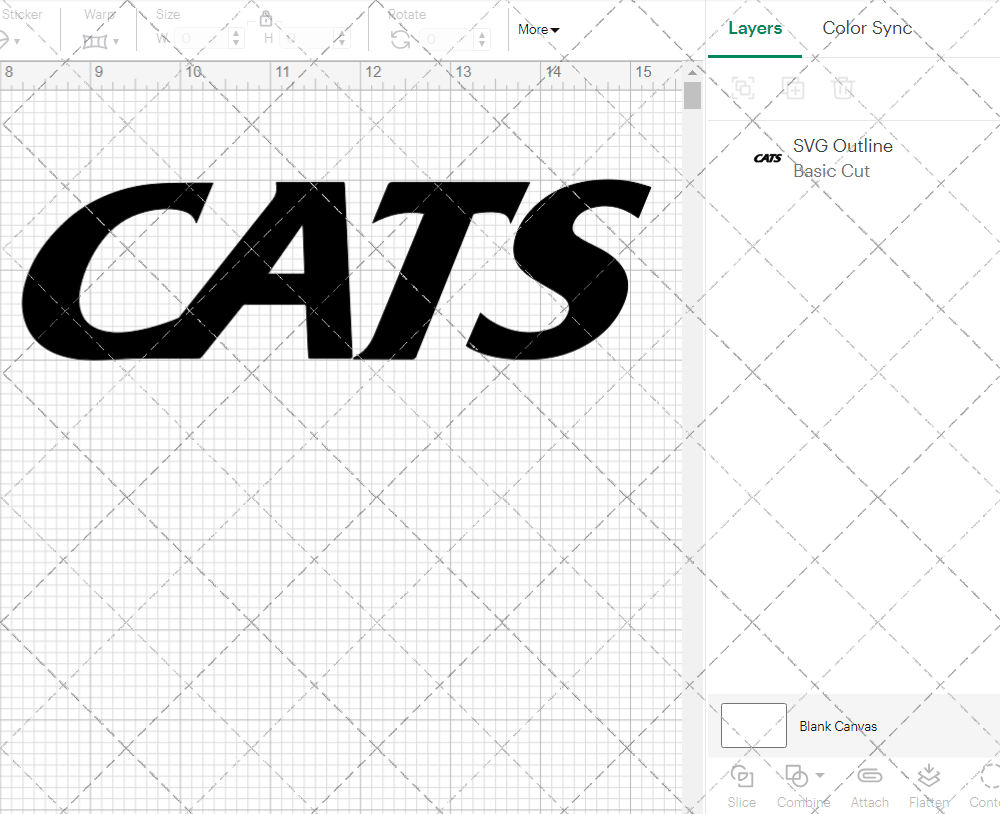The height and width of the screenshot is (814, 1000).
Task: Click the add to group icon in Layers panel
Action: click(x=742, y=88)
